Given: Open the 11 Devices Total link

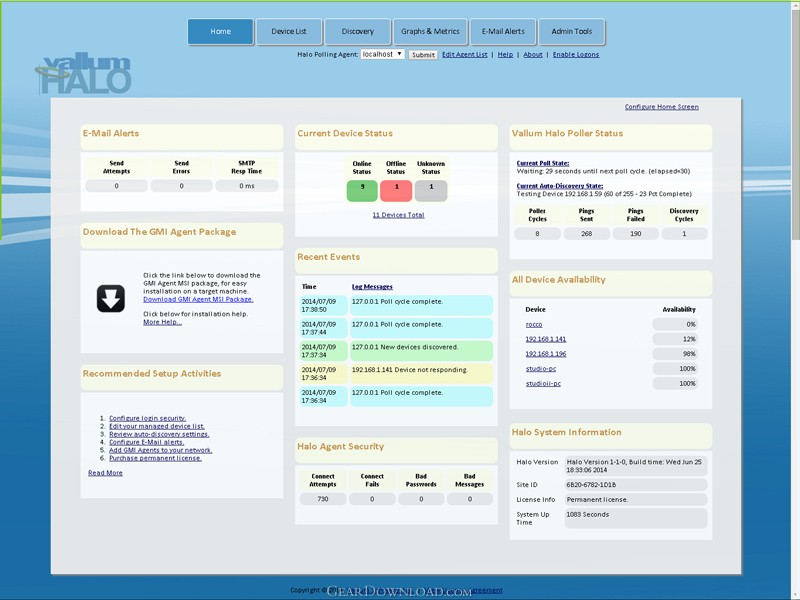Looking at the screenshot, I should pyautogui.click(x=398, y=215).
